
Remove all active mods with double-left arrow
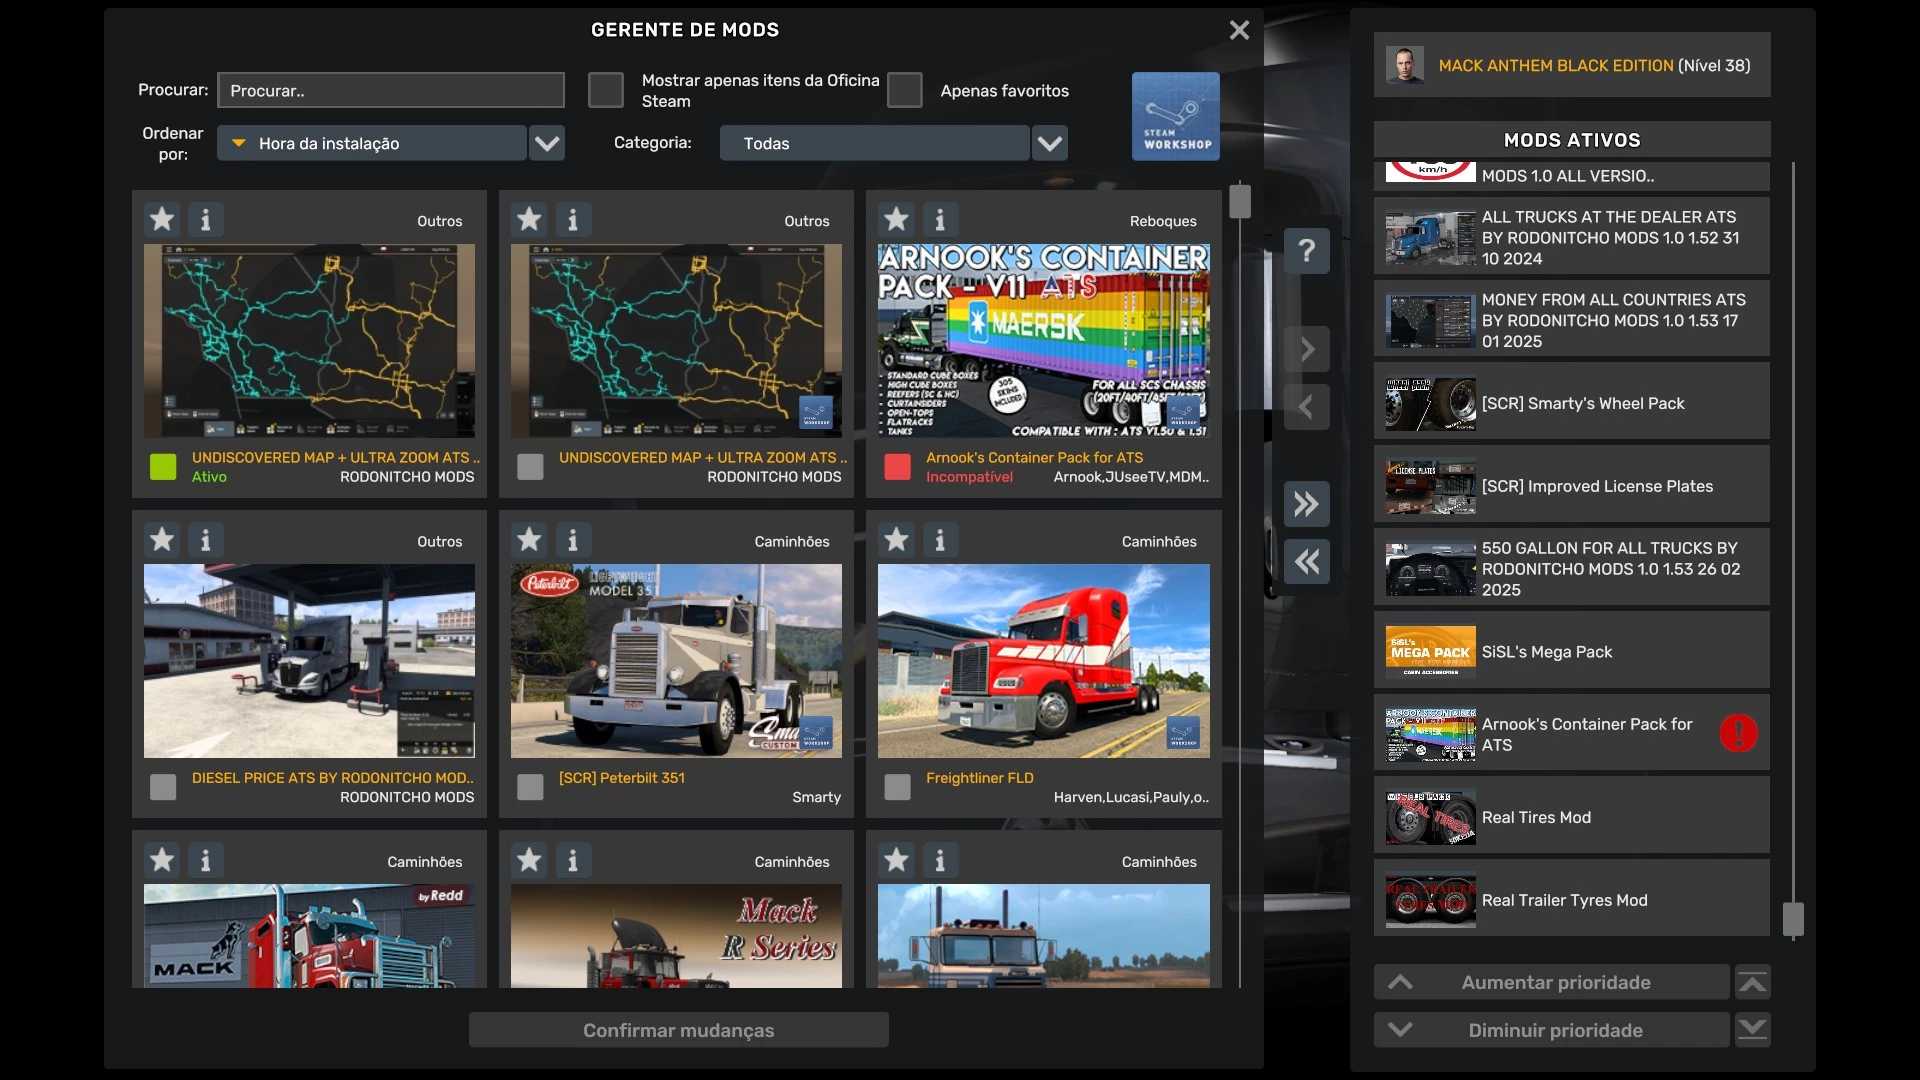point(1306,562)
